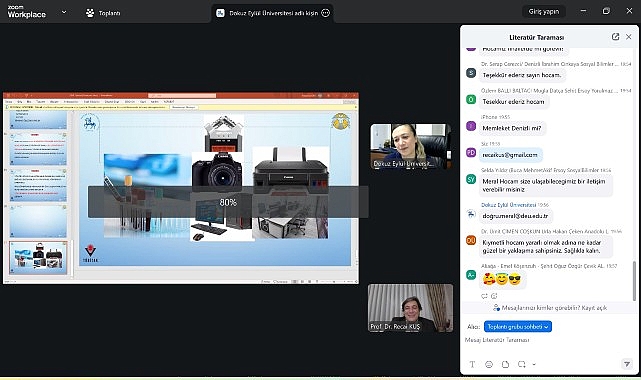Click the Giriş yapın button

(x=544, y=11)
